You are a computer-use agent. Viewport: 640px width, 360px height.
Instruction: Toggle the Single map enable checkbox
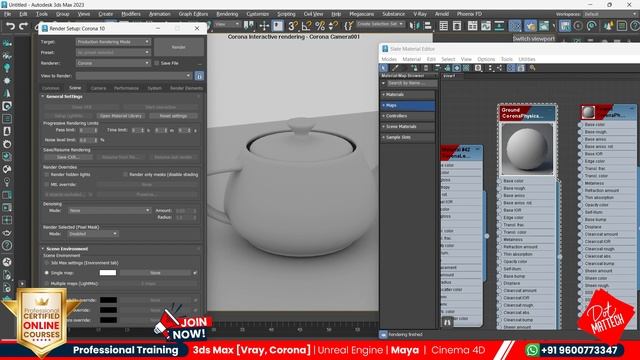pos(195,273)
